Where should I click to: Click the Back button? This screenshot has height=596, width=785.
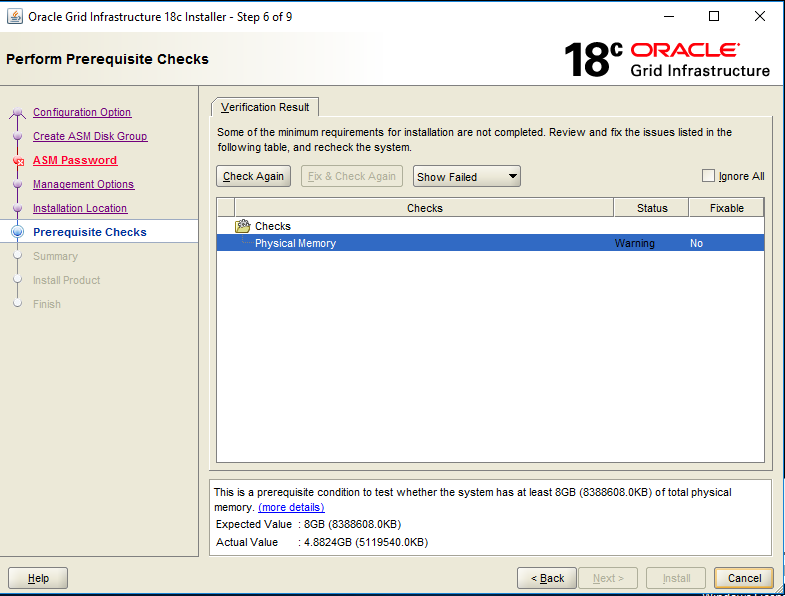click(x=547, y=578)
